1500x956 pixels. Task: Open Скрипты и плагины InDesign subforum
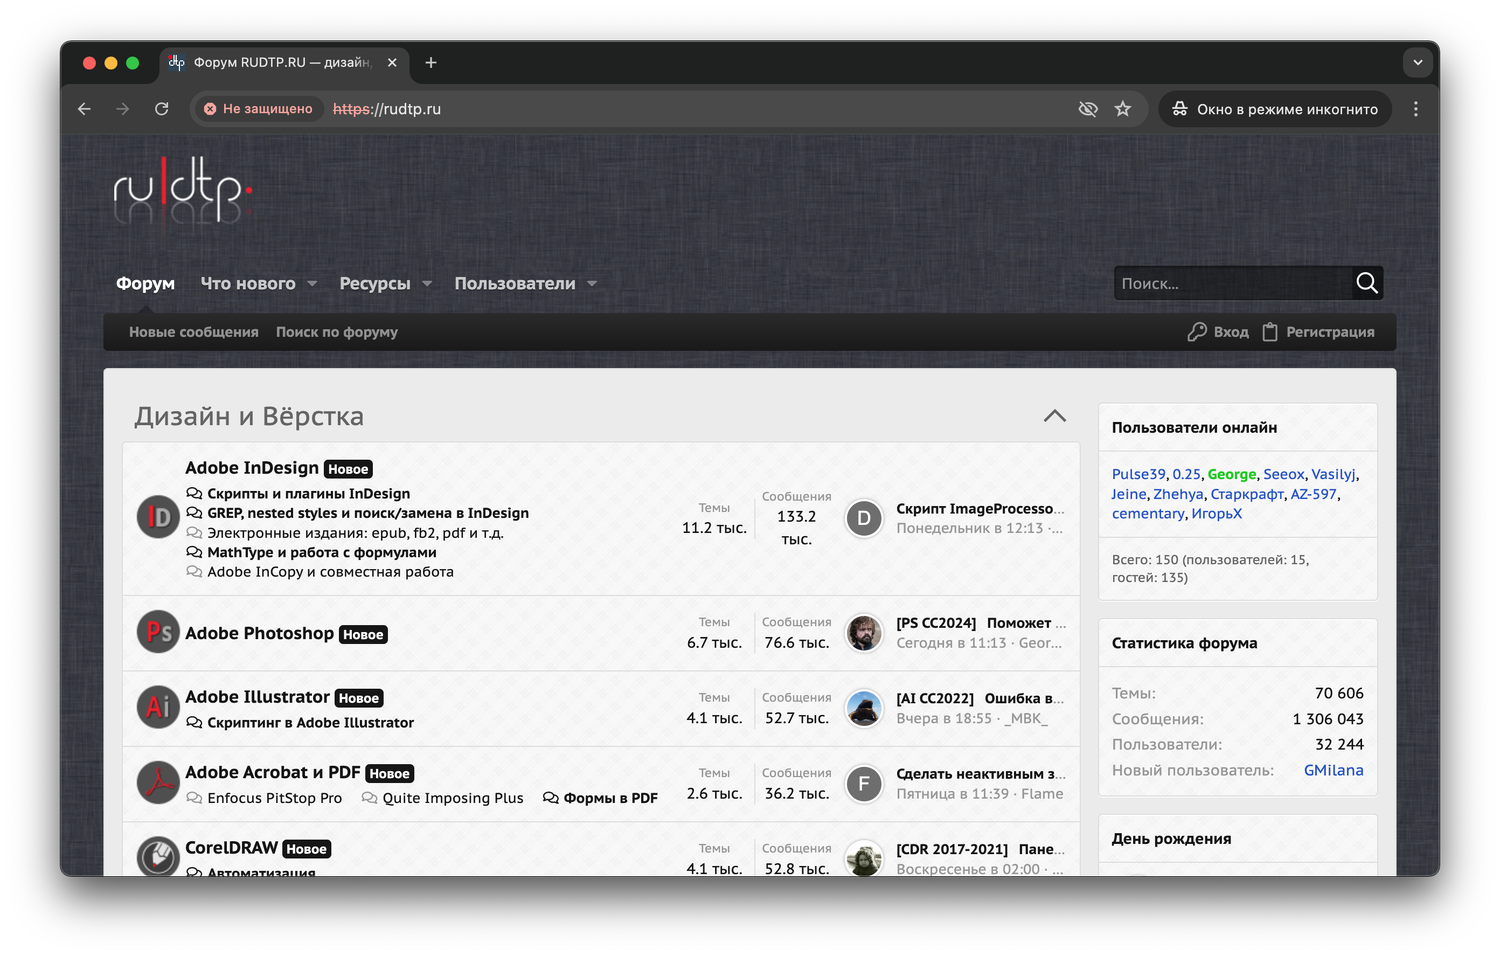[308, 494]
